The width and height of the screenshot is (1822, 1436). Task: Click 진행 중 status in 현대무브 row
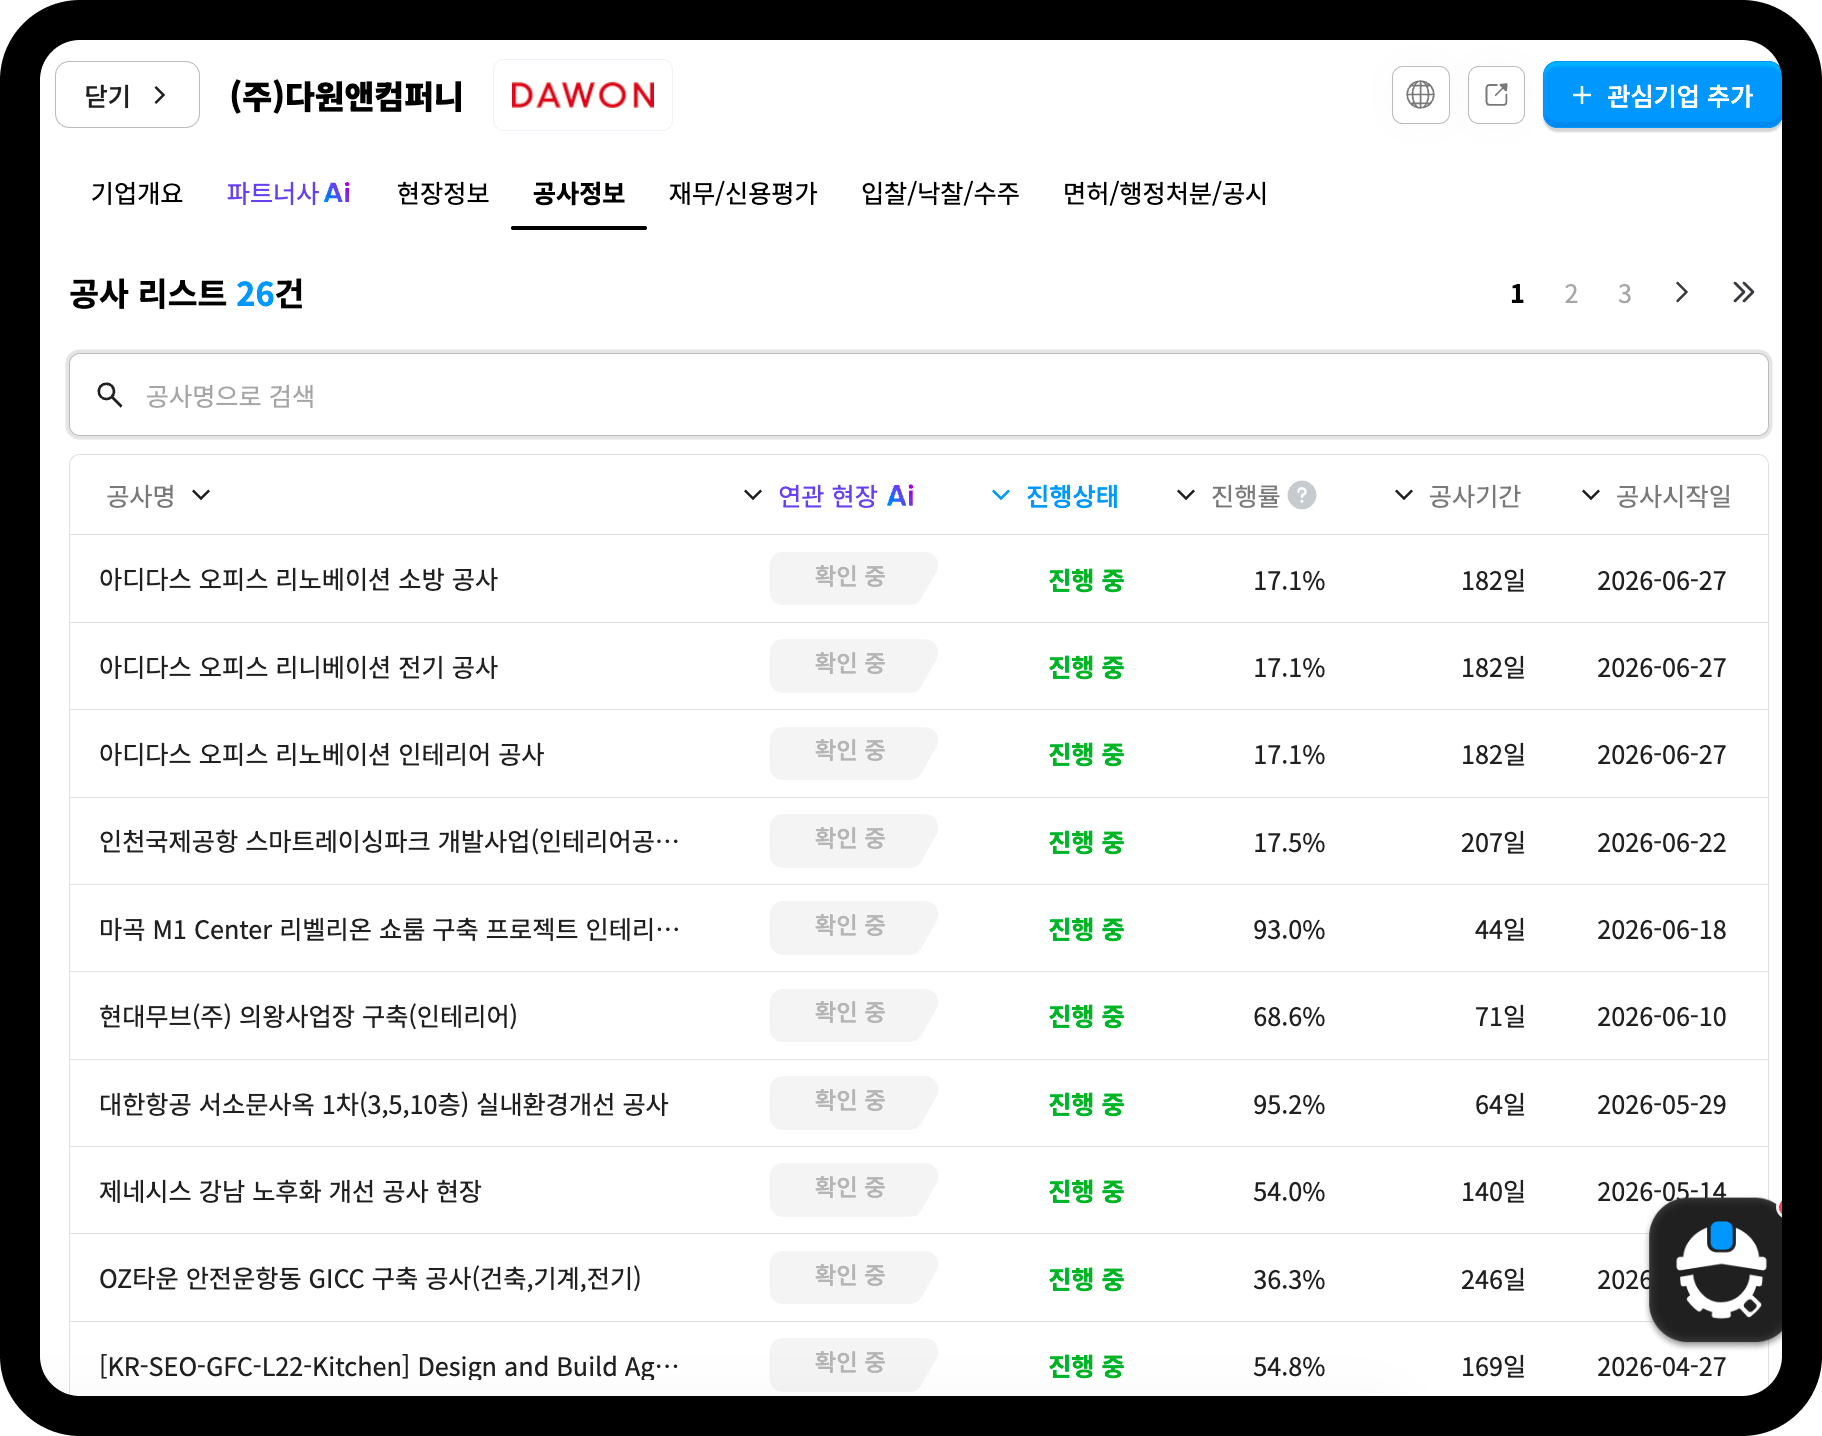point(1086,1017)
